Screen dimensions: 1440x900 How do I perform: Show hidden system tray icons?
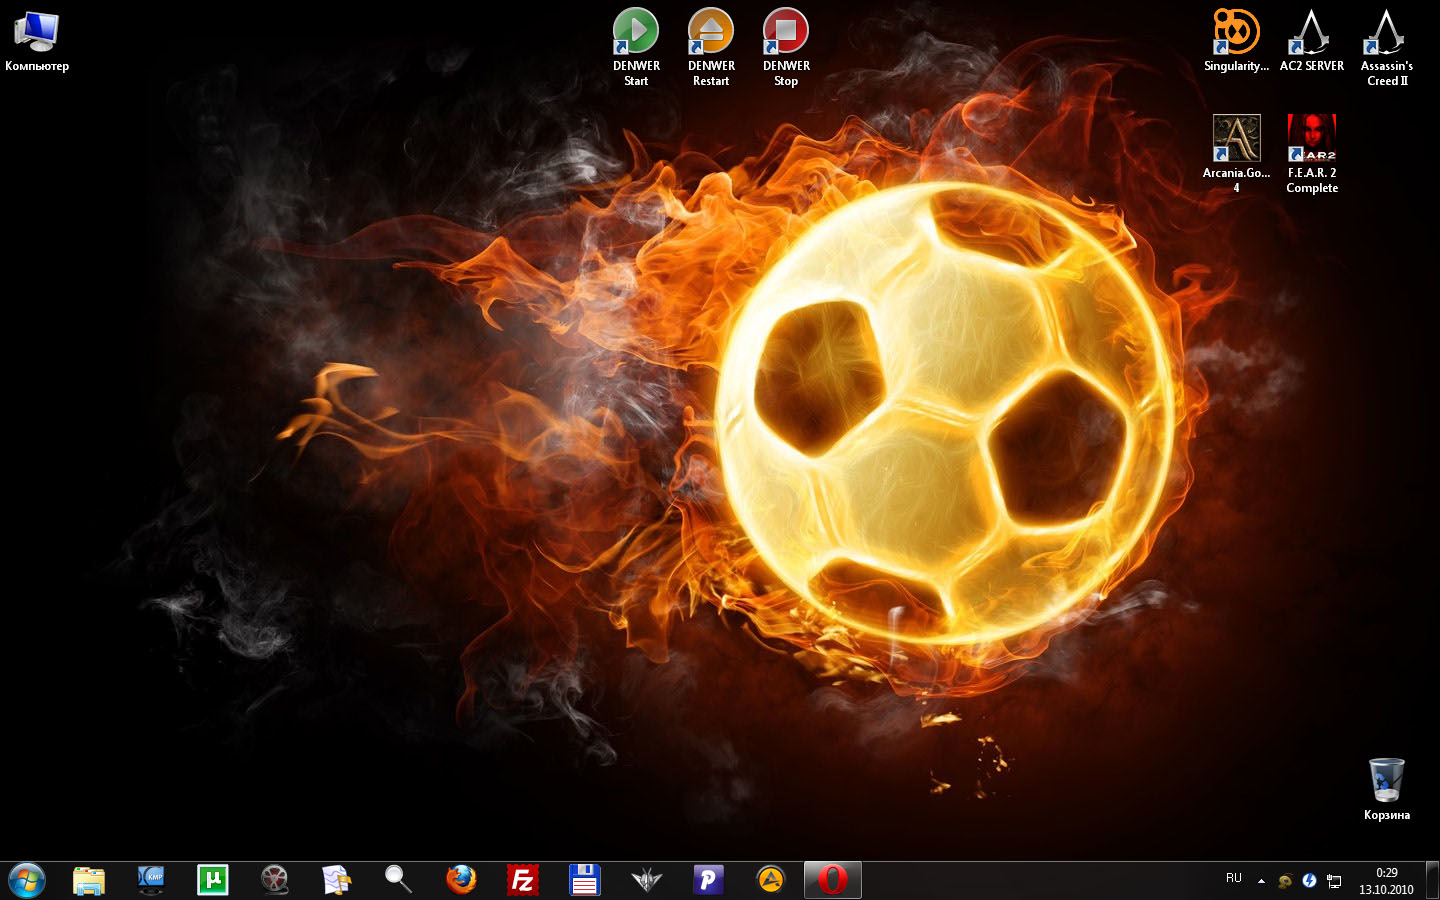click(1261, 881)
